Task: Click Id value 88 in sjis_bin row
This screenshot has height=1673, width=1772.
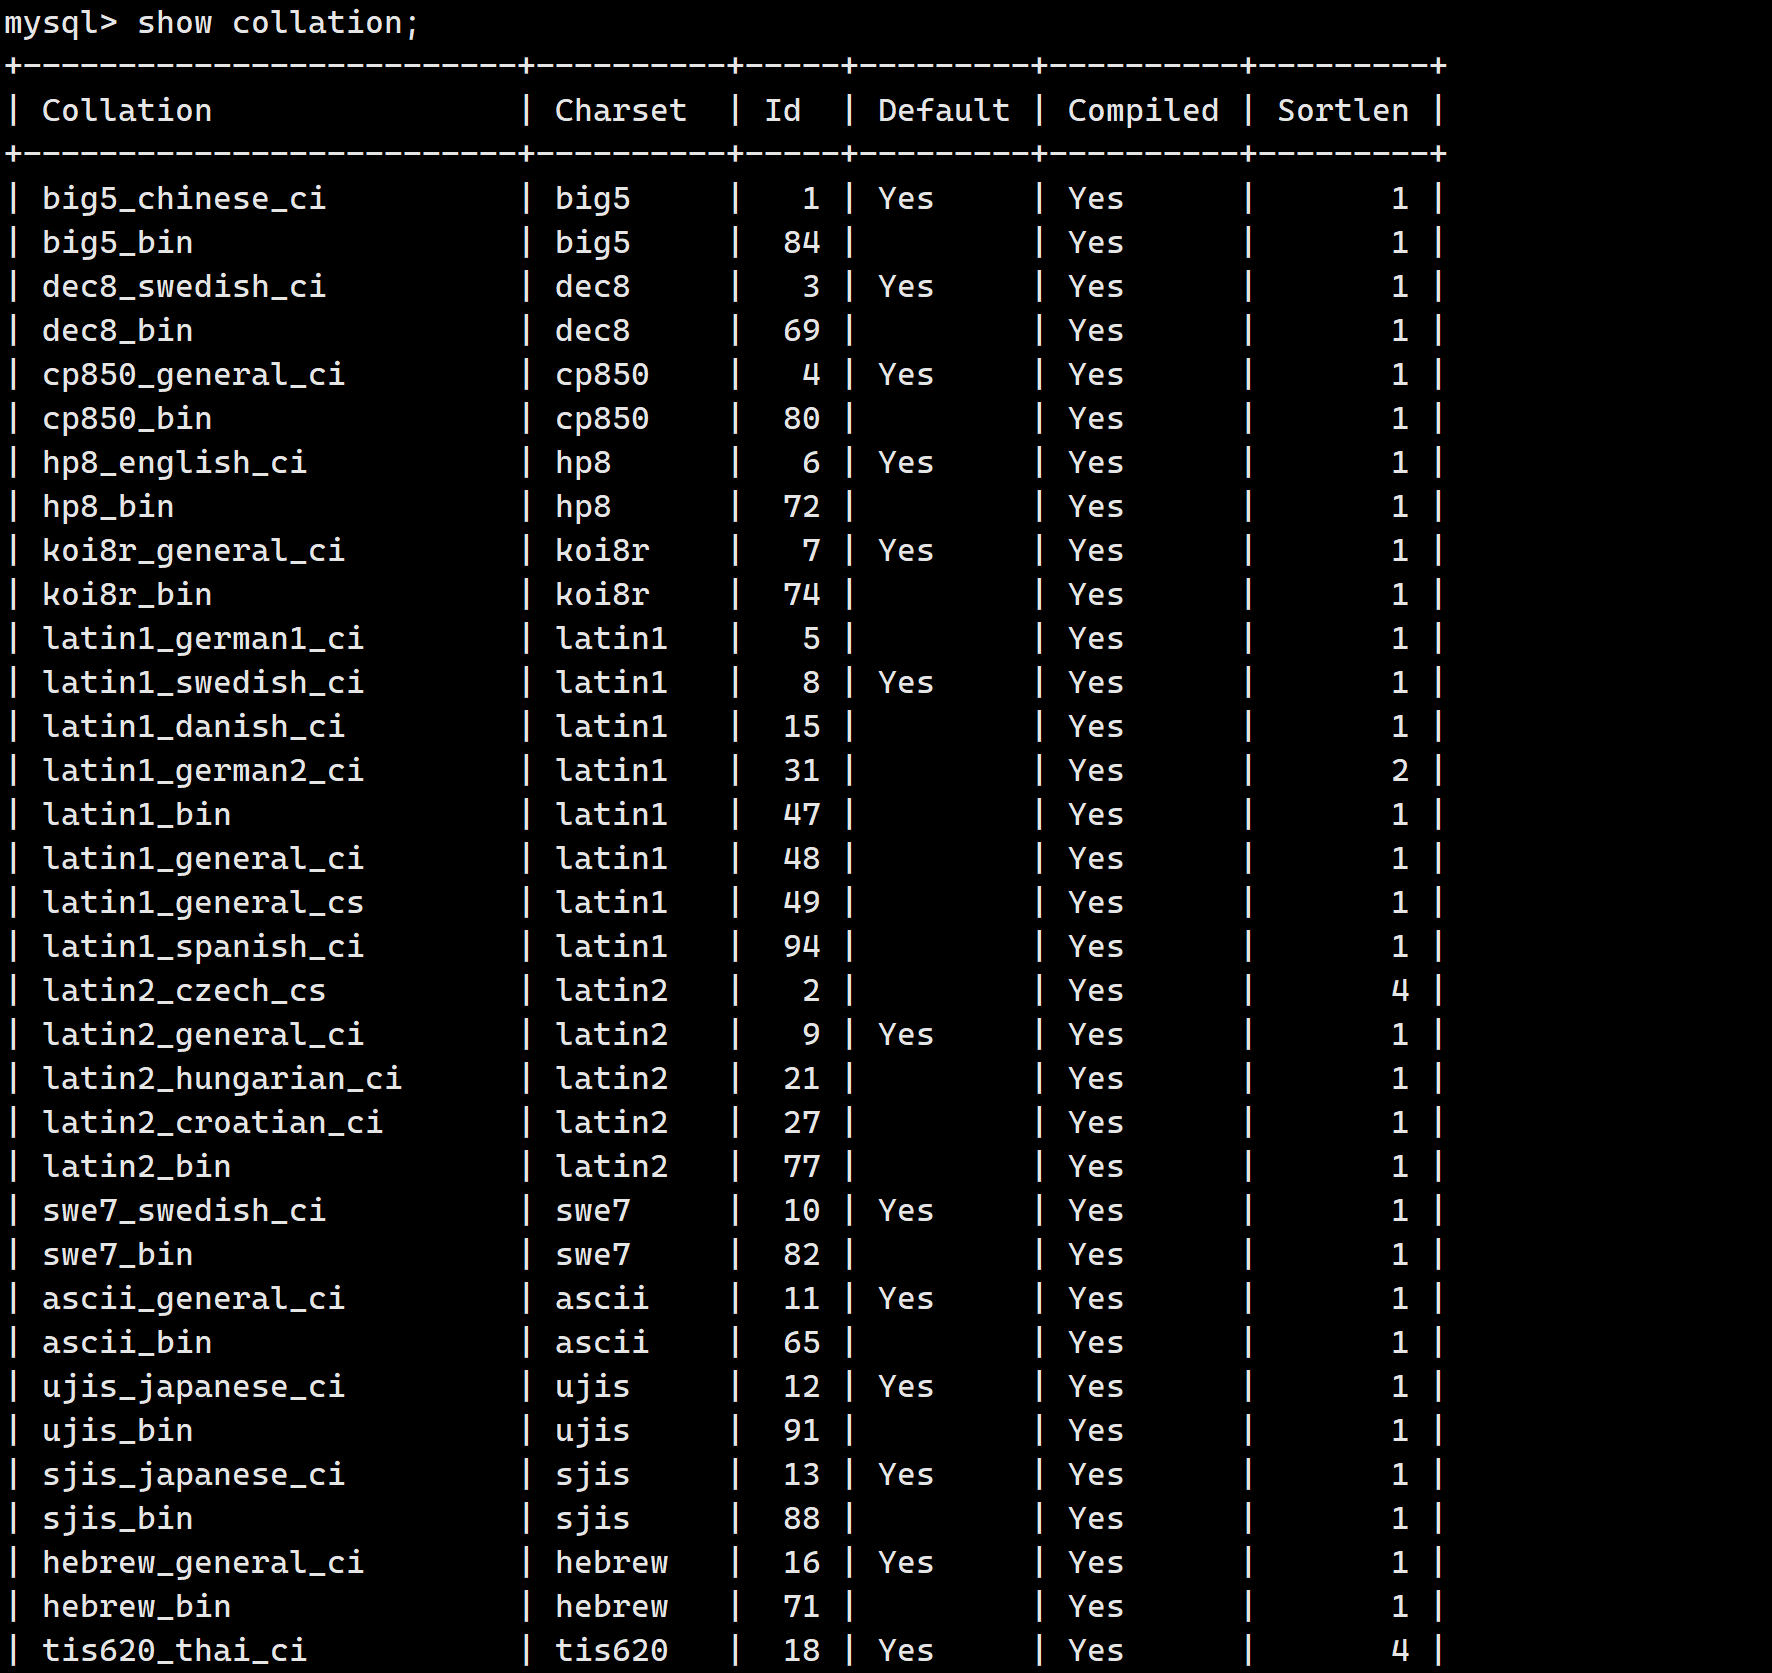Action: [x=802, y=1518]
